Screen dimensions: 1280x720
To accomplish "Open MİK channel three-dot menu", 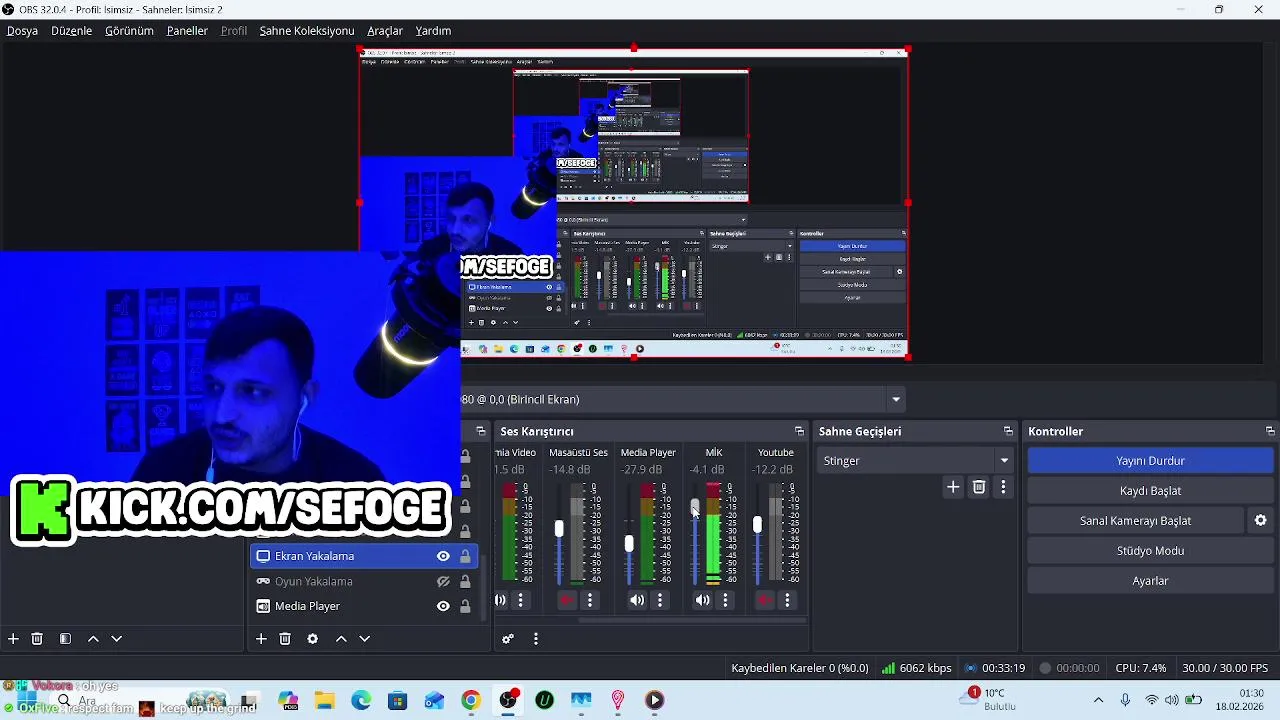I will [x=726, y=600].
